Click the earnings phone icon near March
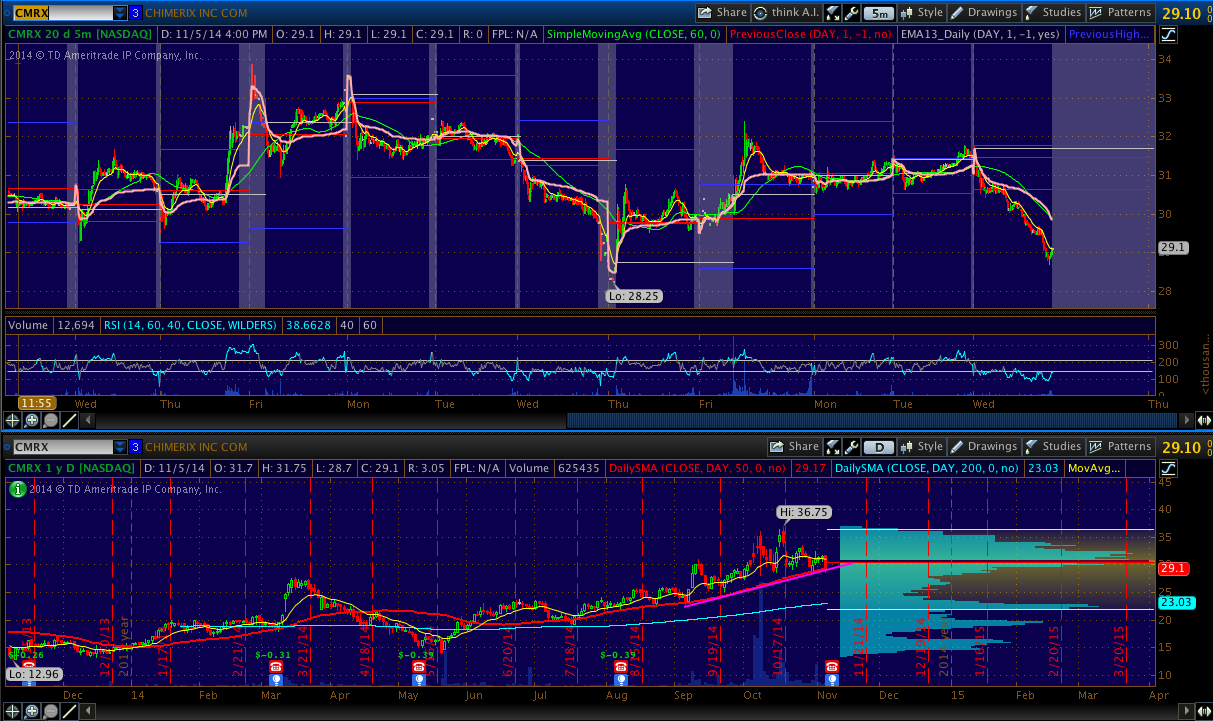This screenshot has width=1213, height=721. 276,667
